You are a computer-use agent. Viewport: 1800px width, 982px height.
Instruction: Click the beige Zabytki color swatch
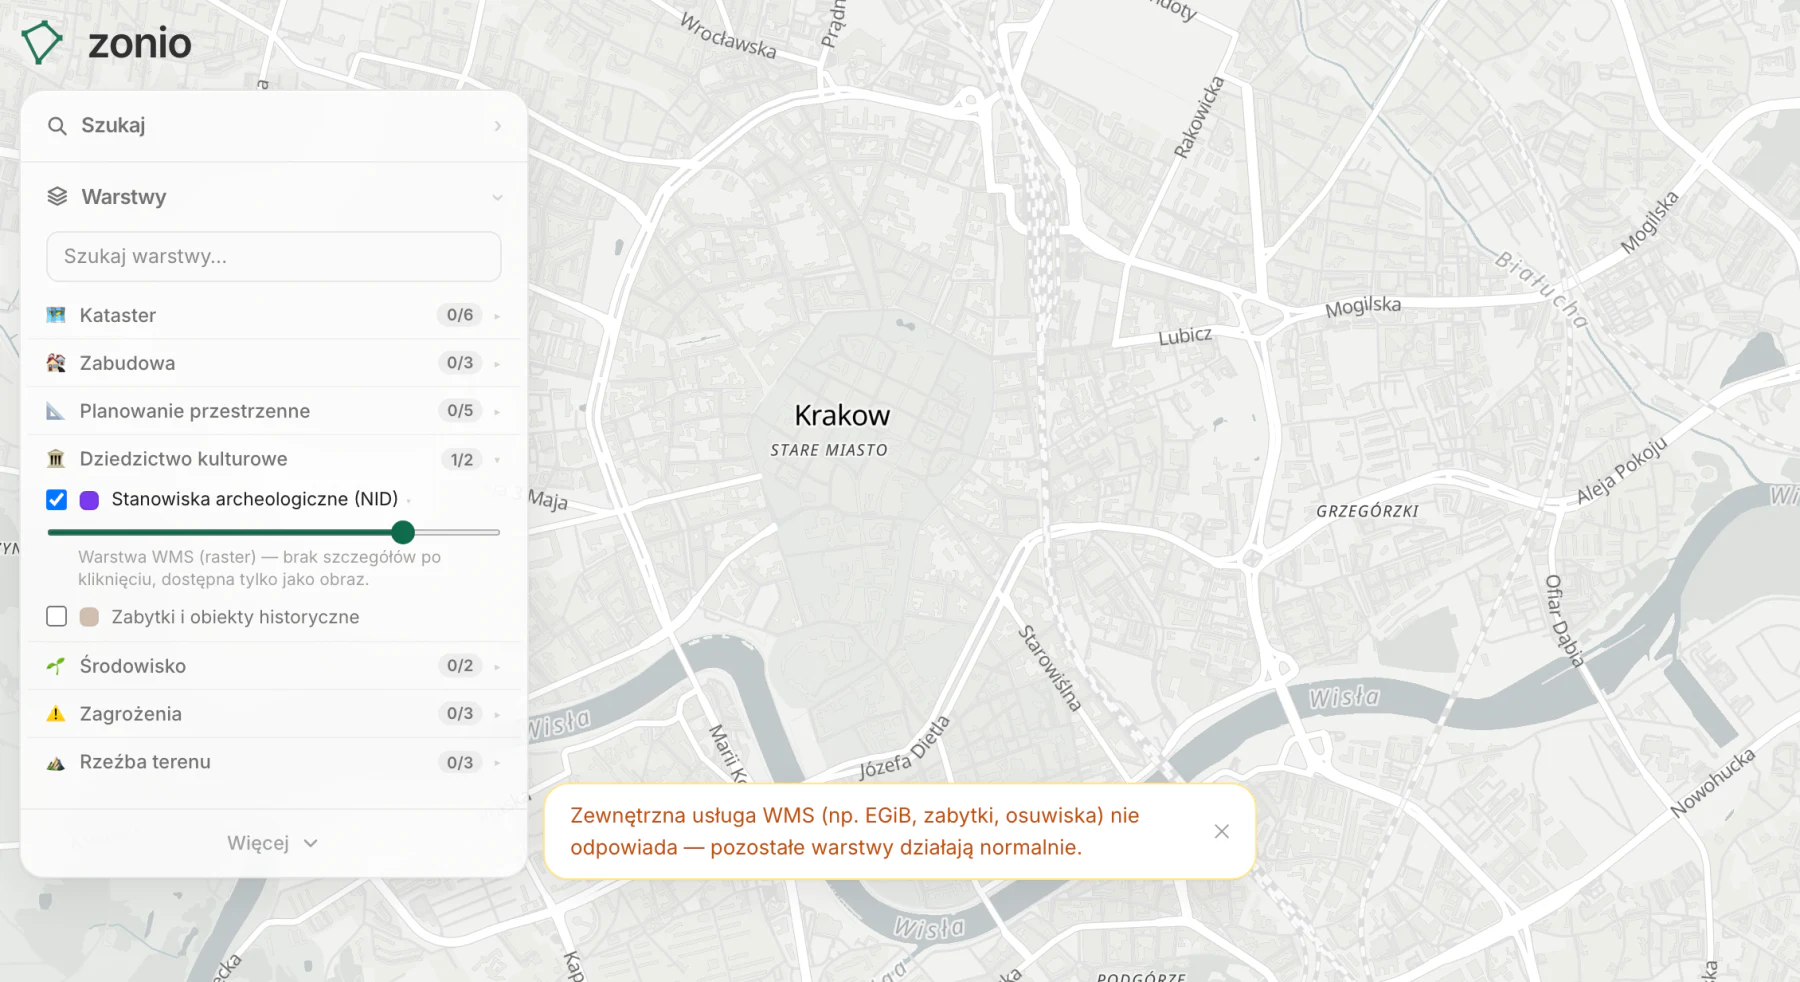(89, 617)
